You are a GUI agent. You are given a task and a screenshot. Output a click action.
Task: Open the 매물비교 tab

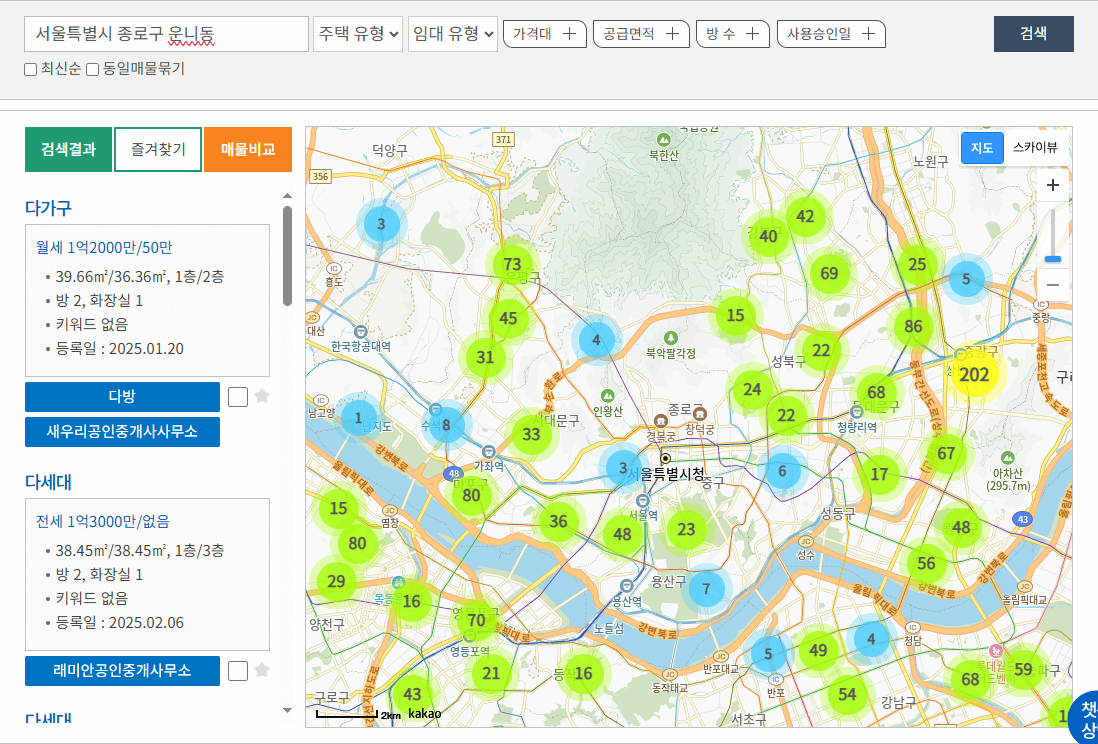tap(248, 149)
